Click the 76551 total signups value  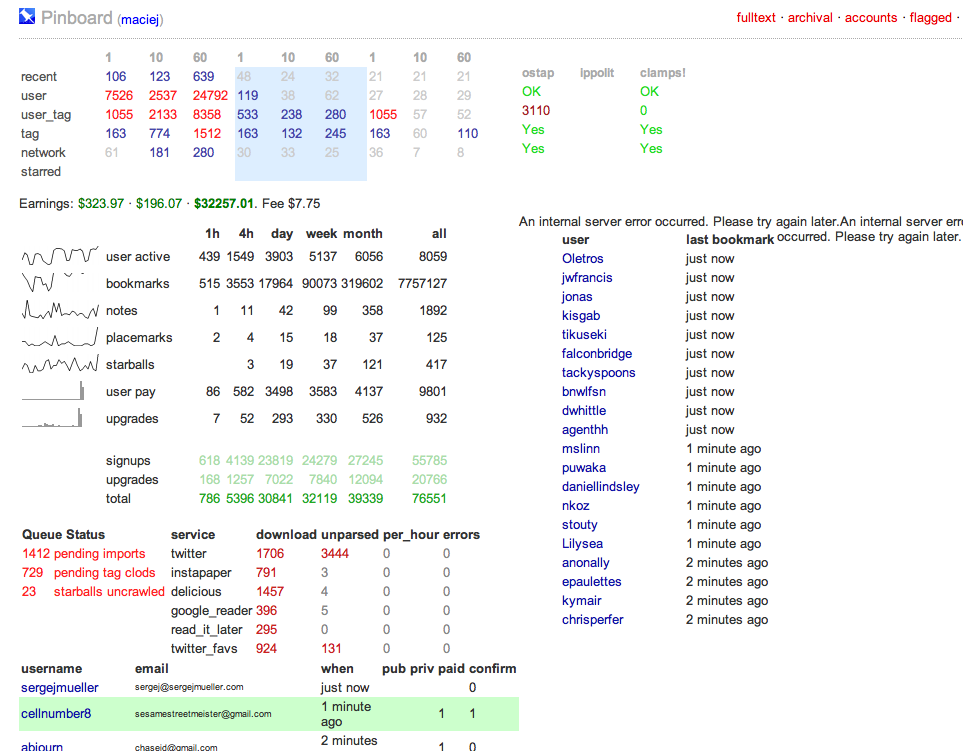429,499
